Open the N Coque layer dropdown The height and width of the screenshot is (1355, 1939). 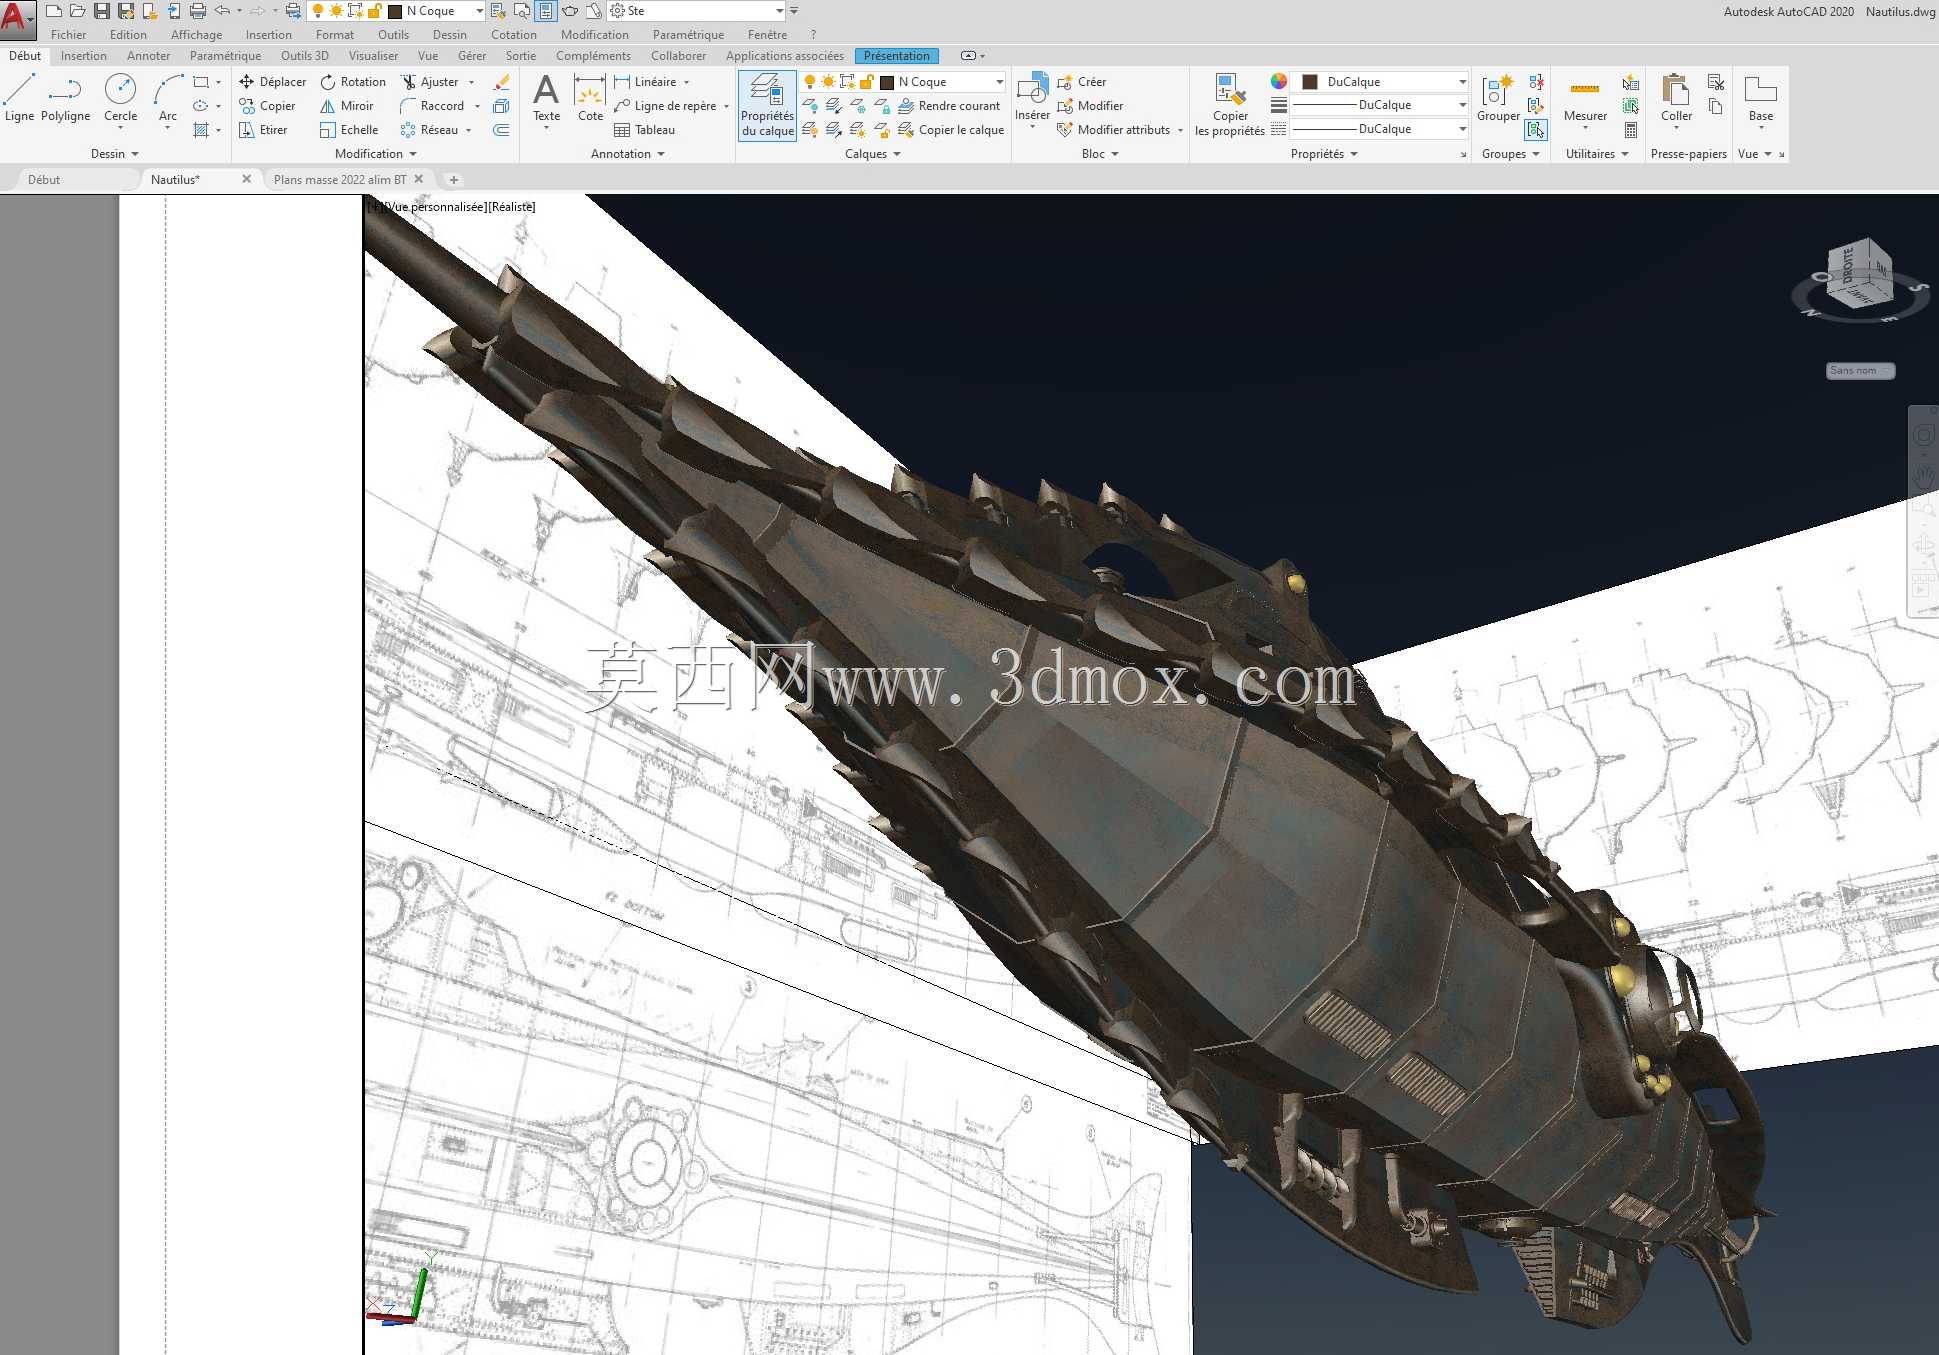click(941, 82)
